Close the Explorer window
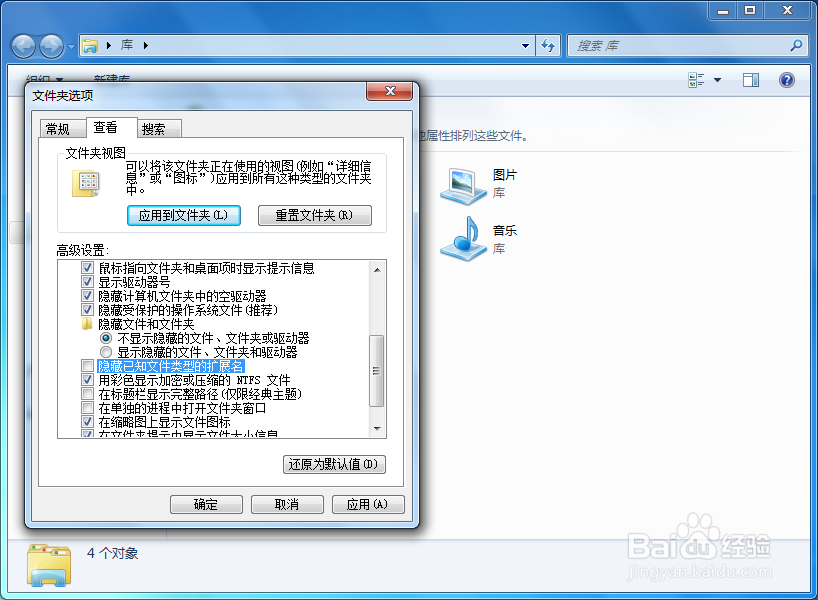818x600 pixels. (x=787, y=10)
